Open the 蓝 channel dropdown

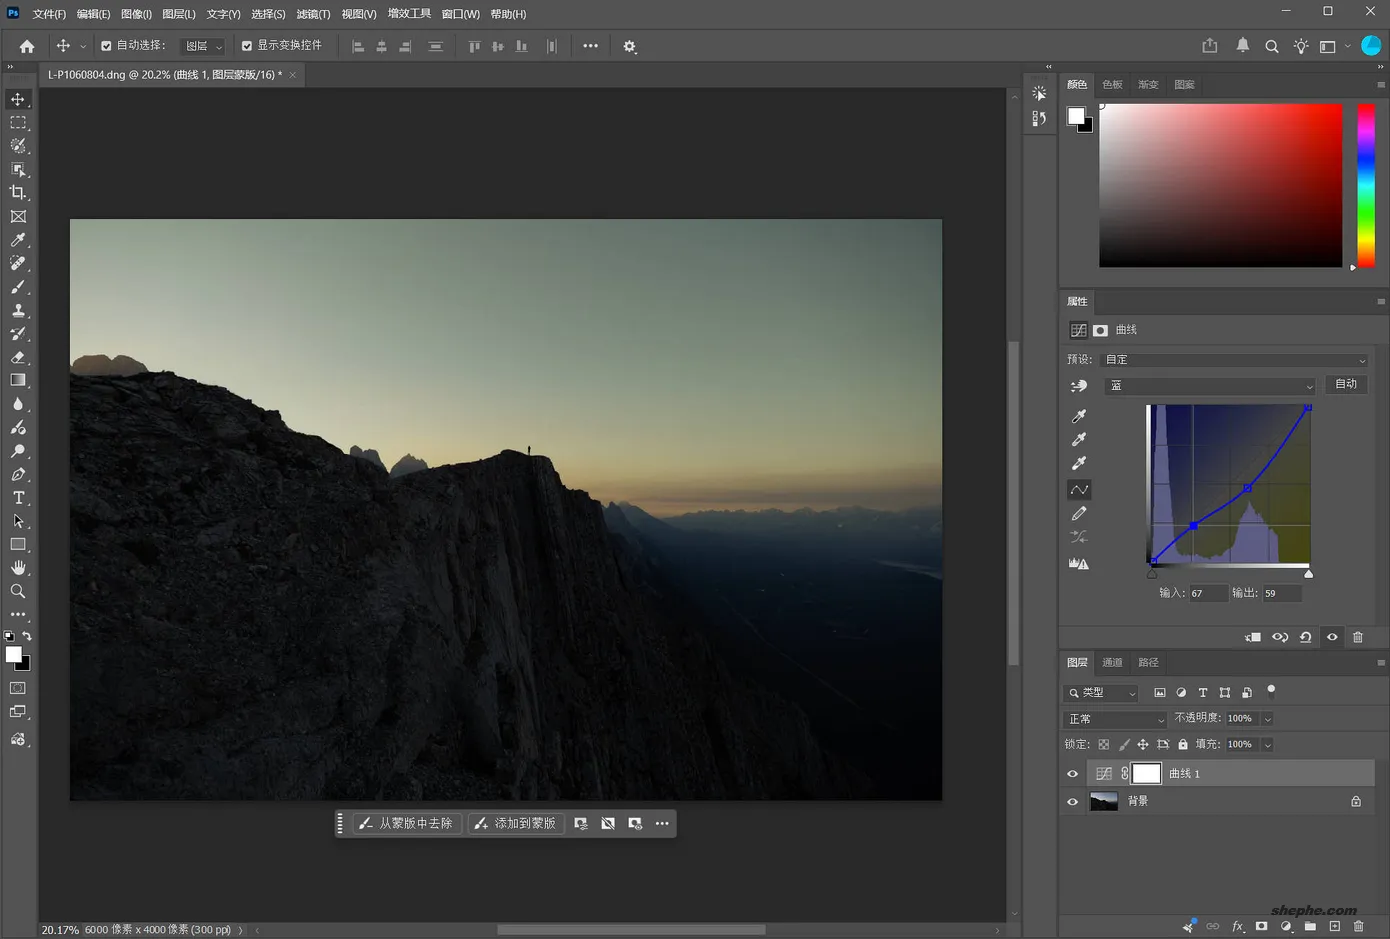coord(1210,386)
